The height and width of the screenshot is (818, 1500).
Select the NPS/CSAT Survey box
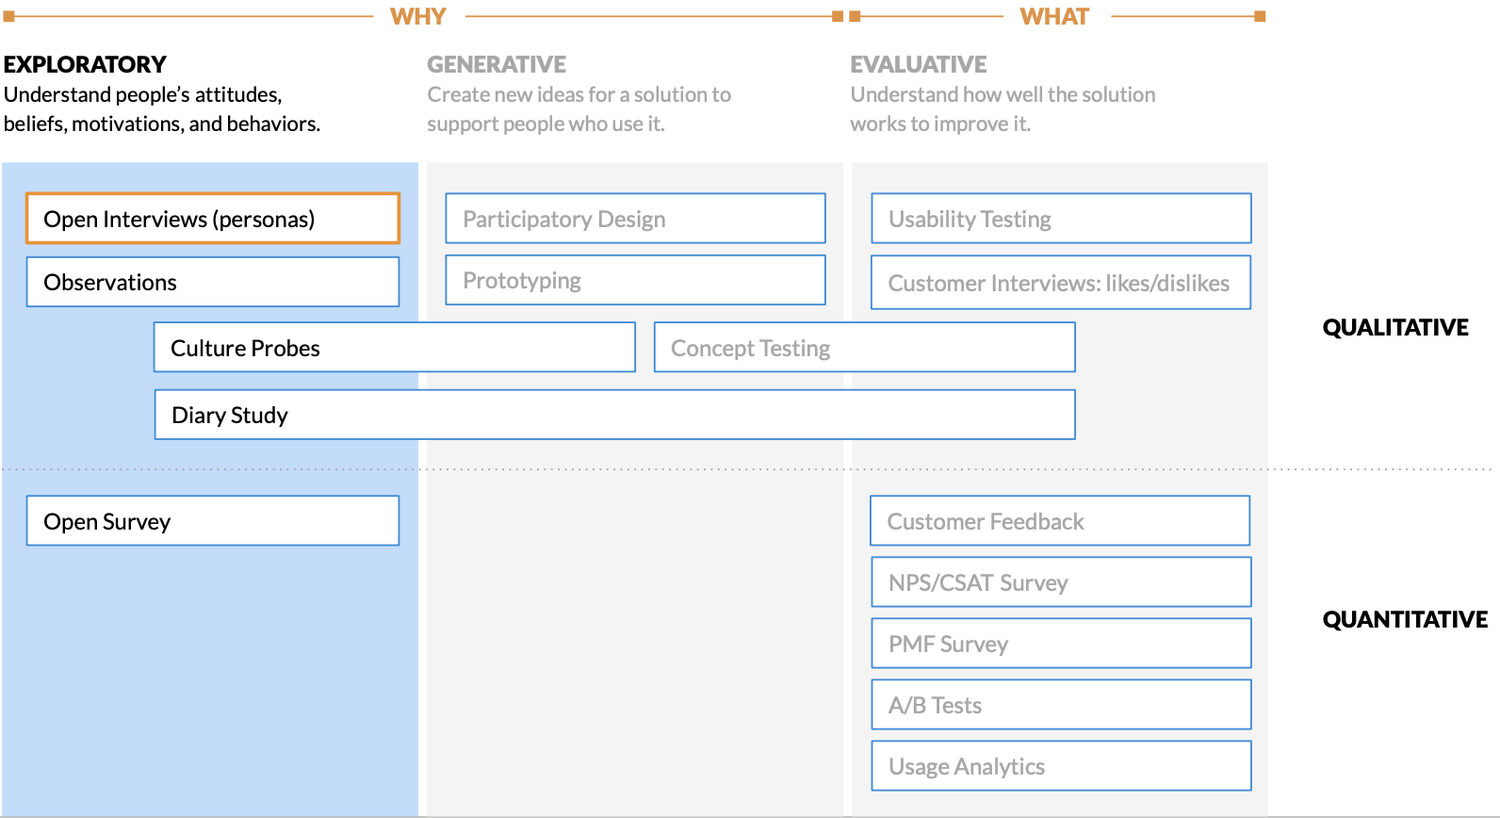tap(1061, 582)
